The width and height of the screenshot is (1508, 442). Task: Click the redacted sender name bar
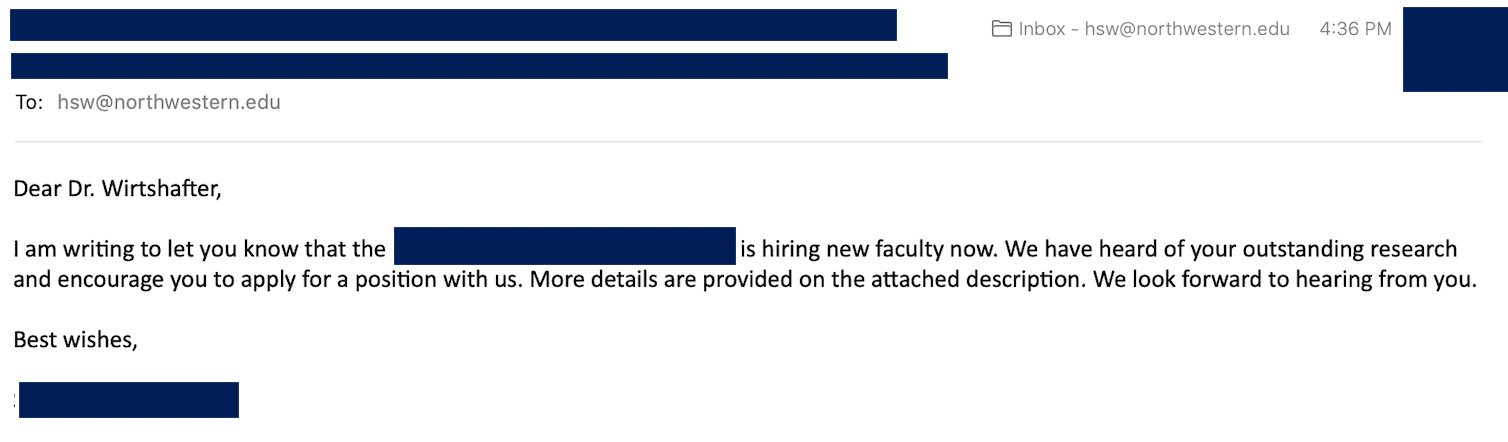click(x=453, y=25)
